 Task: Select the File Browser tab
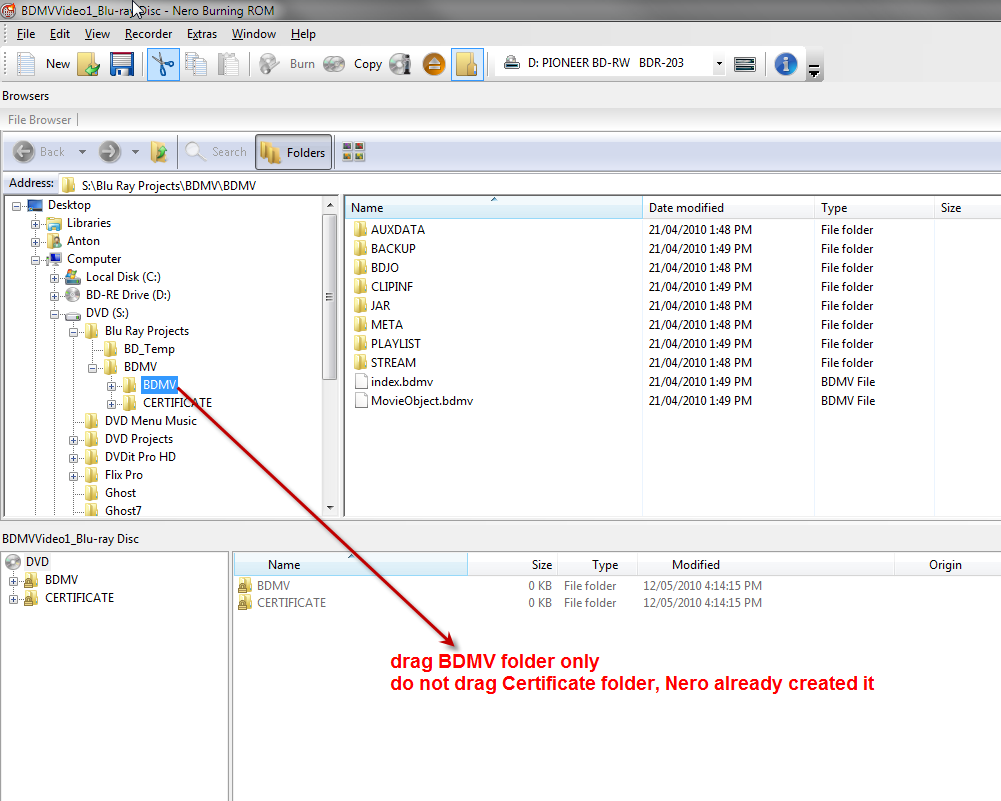point(40,120)
